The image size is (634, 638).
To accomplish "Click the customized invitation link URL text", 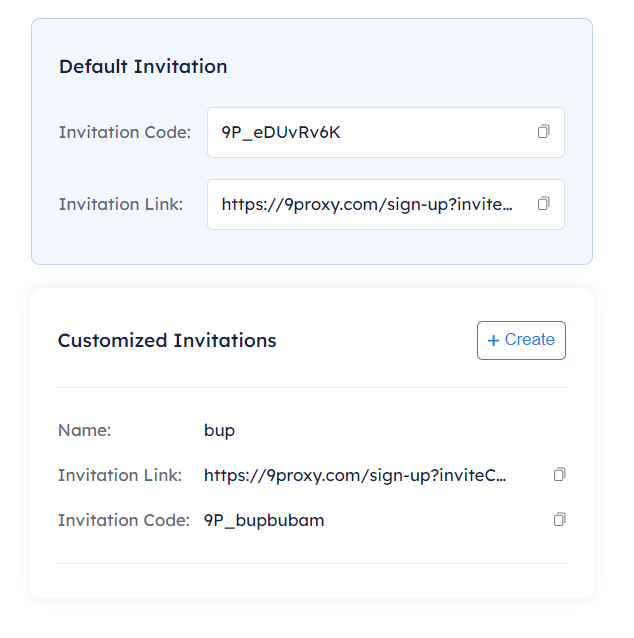I will pyautogui.click(x=355, y=475).
